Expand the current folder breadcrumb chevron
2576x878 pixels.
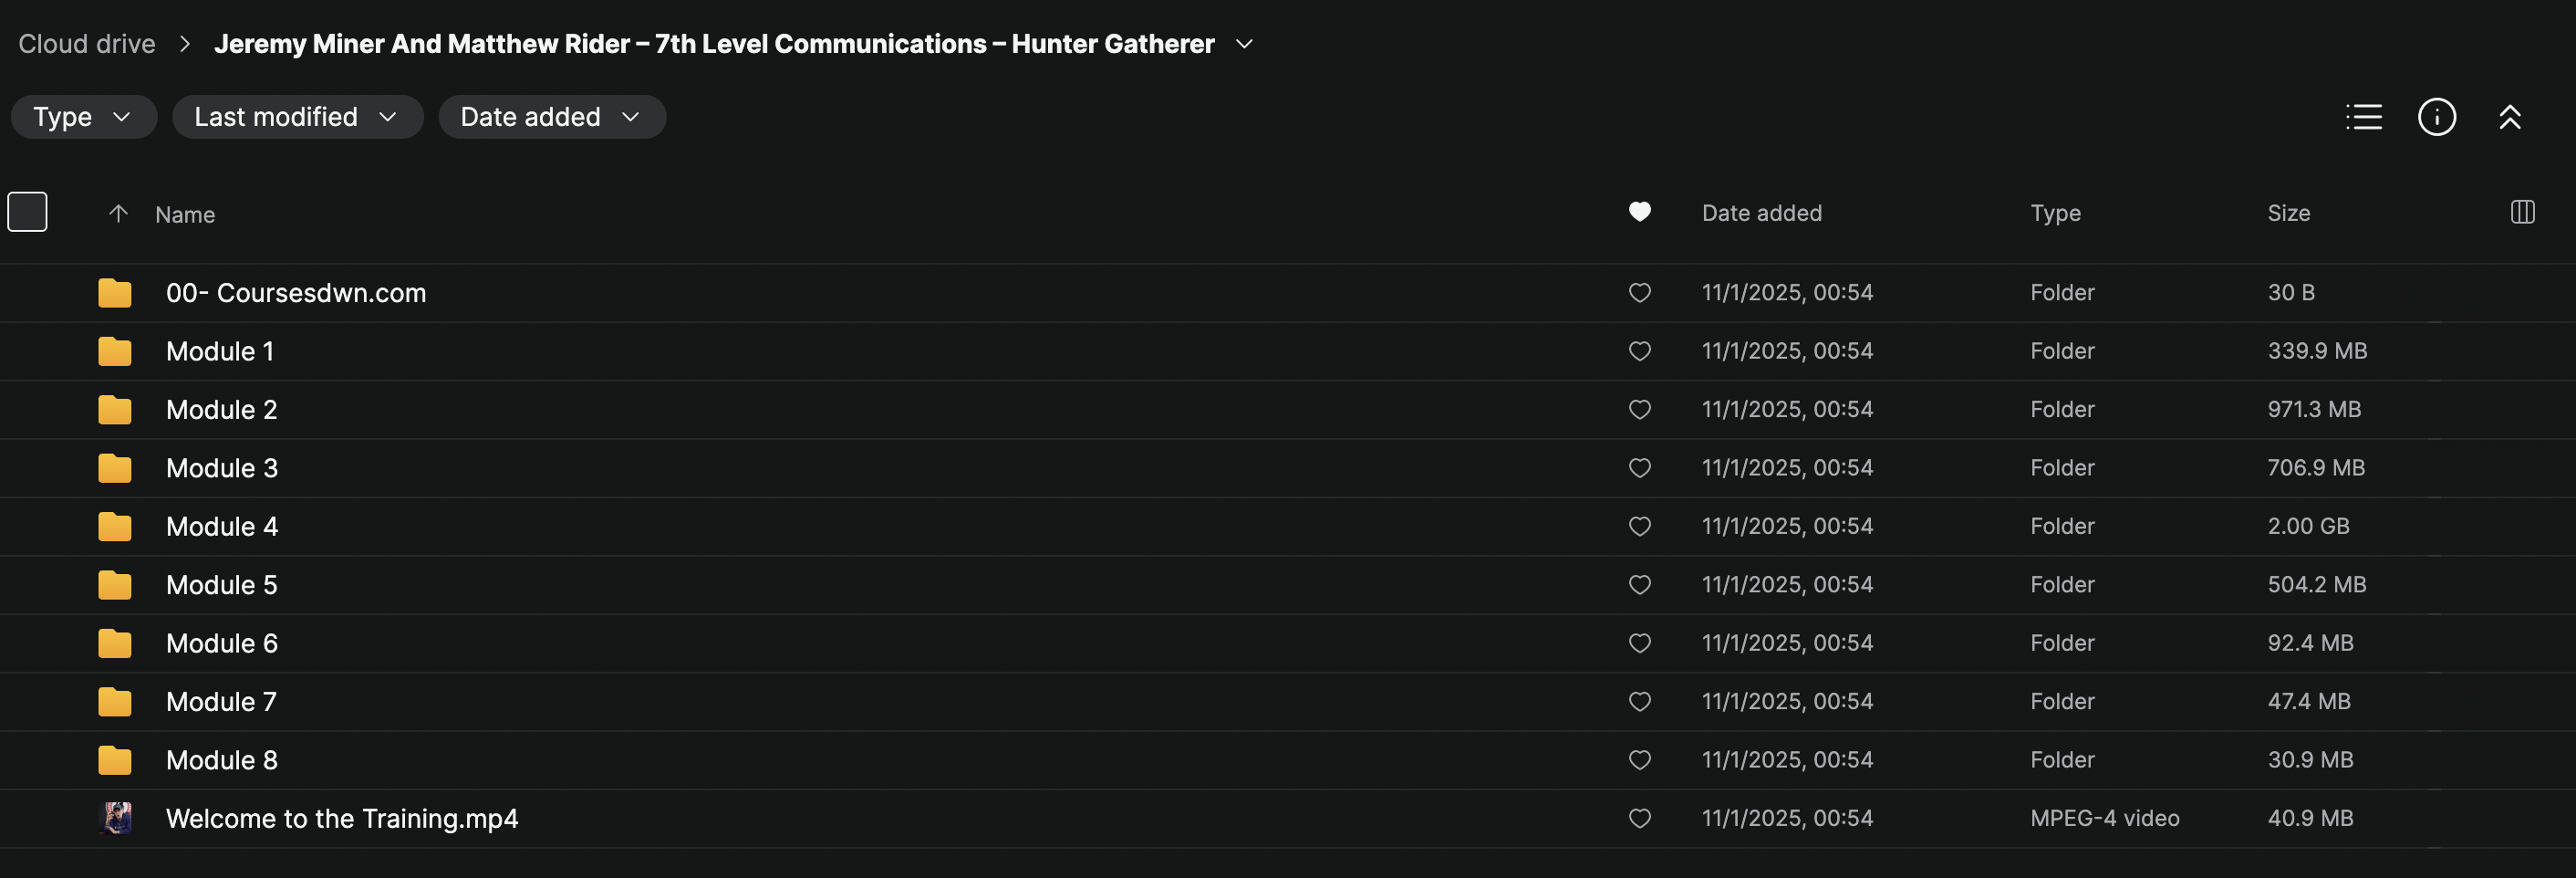tap(1244, 44)
